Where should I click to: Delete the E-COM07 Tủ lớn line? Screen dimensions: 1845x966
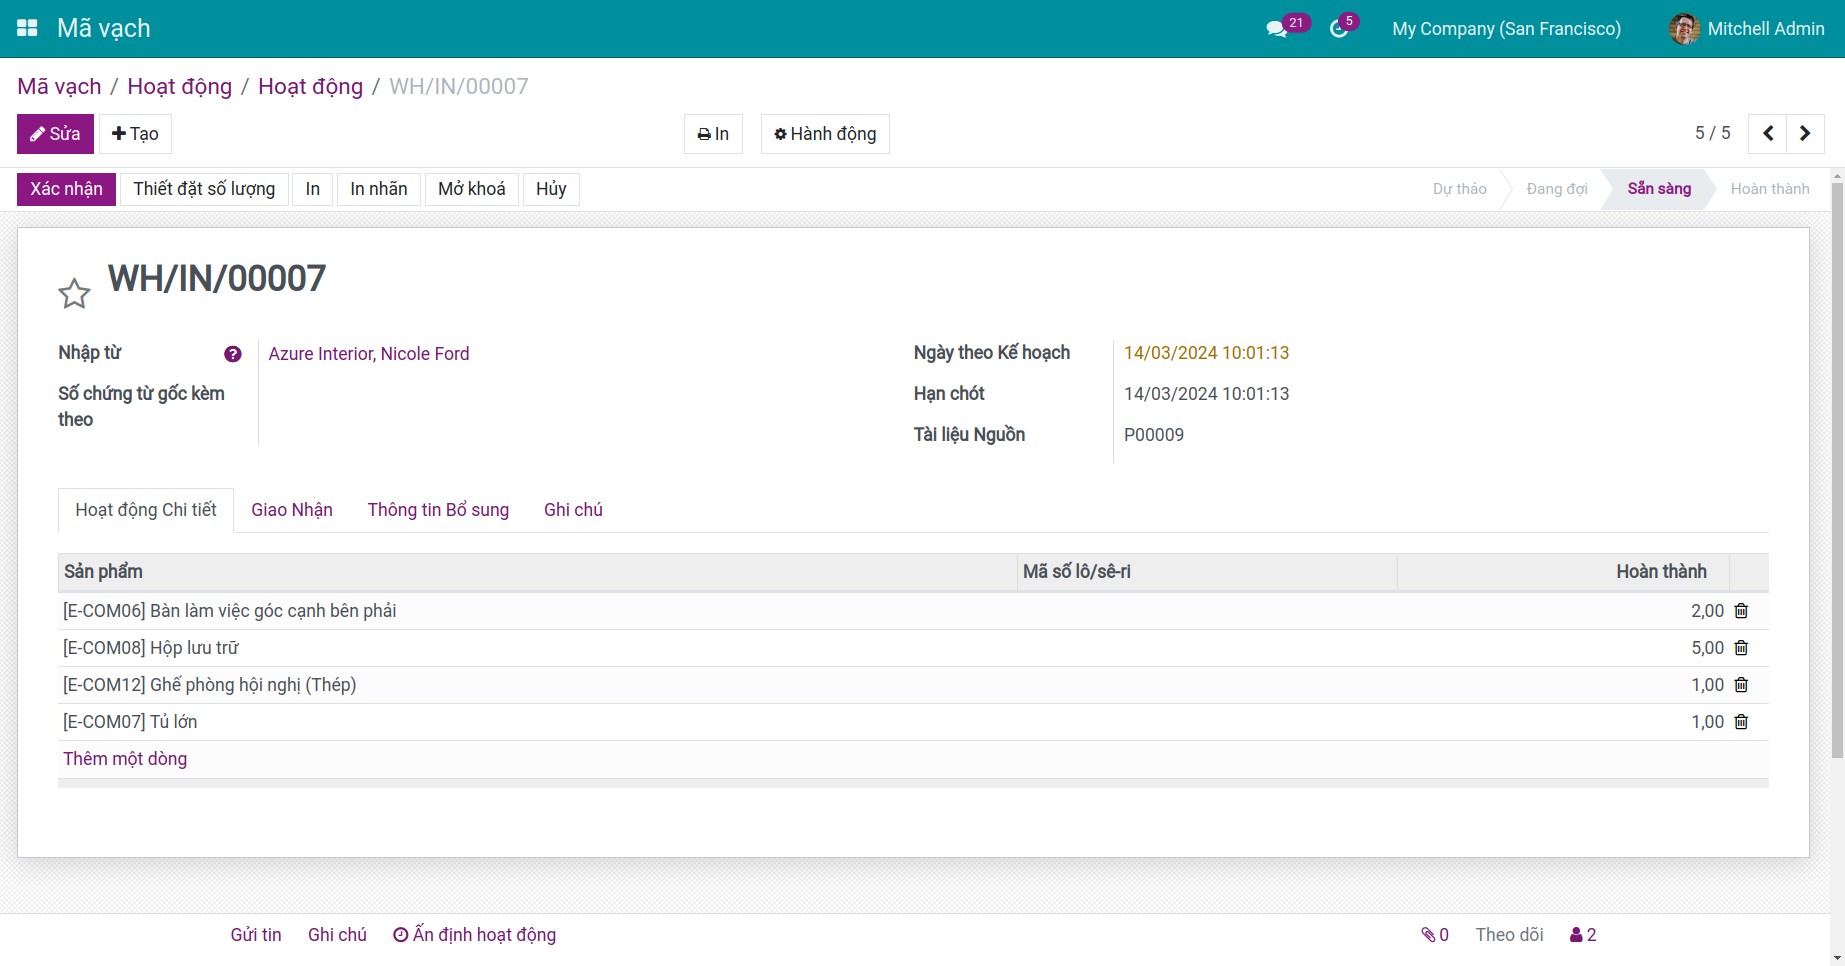click(x=1741, y=722)
